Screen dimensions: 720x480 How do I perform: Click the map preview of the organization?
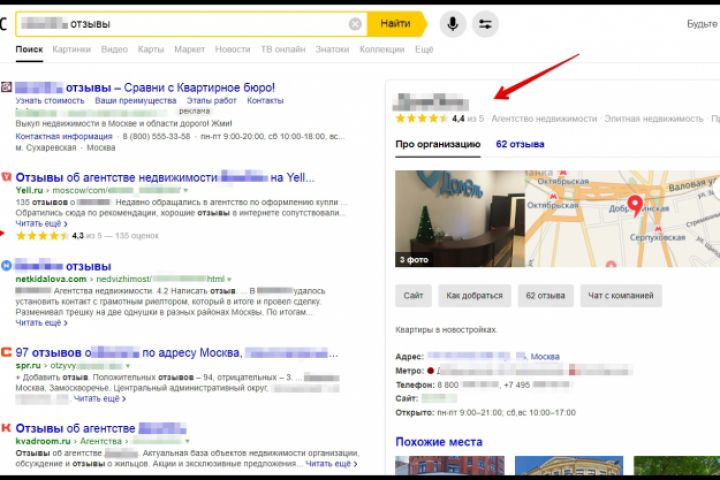622,219
